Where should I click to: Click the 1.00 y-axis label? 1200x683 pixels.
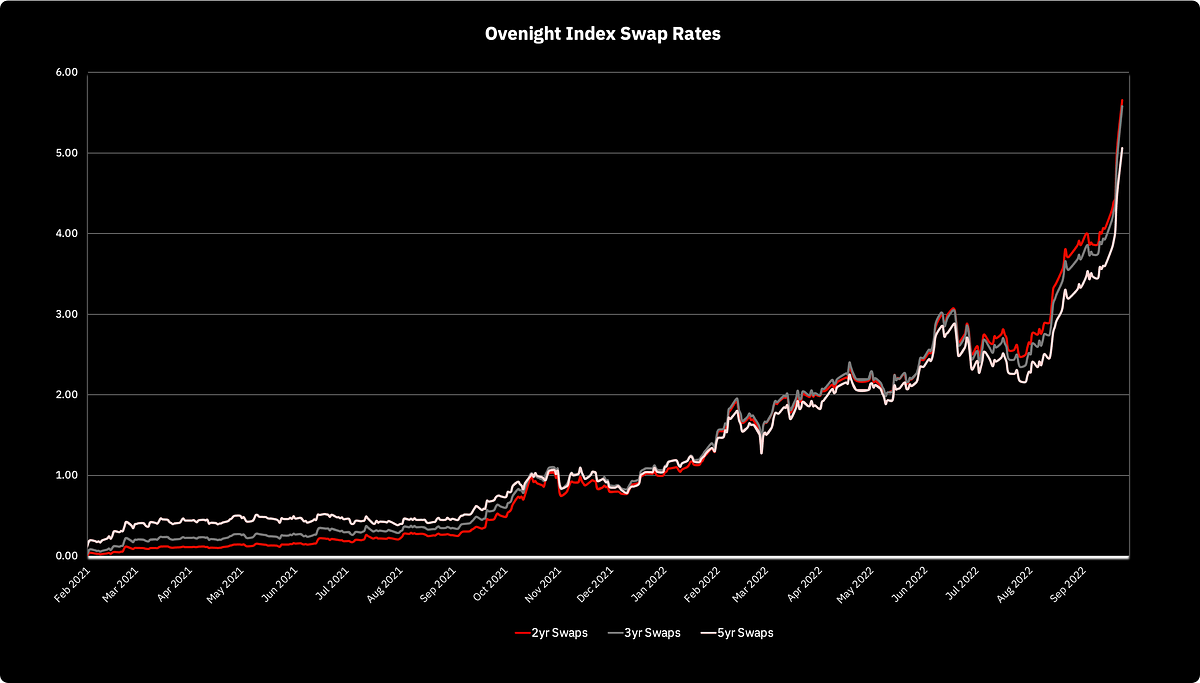coord(66,475)
